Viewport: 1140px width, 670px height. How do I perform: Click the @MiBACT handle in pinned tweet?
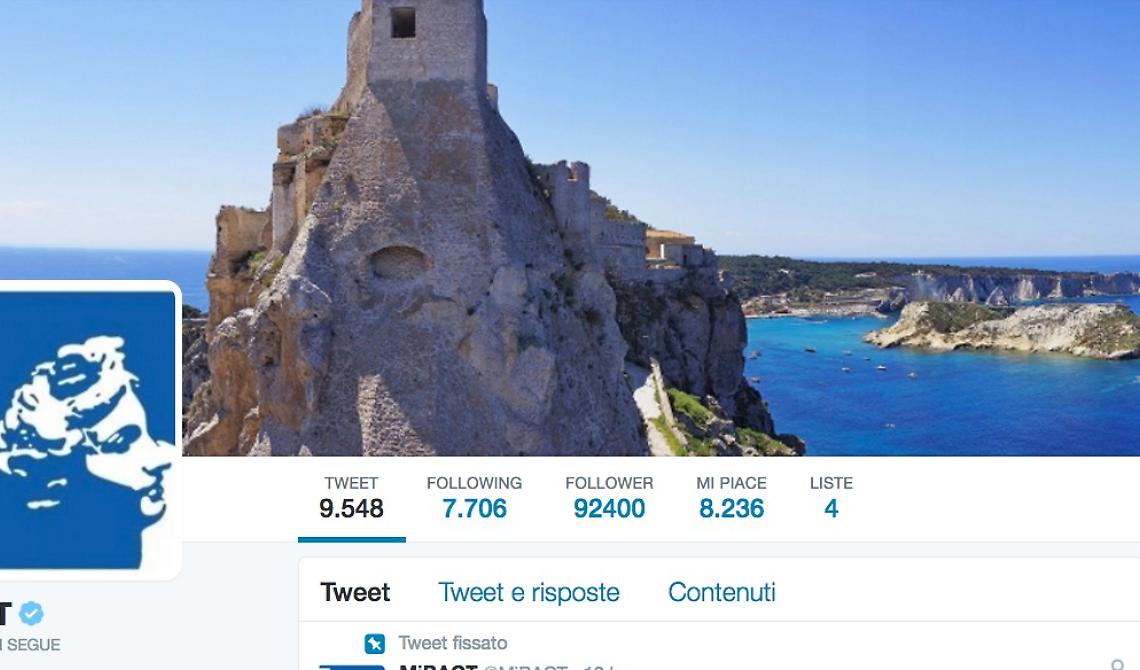click(525, 666)
